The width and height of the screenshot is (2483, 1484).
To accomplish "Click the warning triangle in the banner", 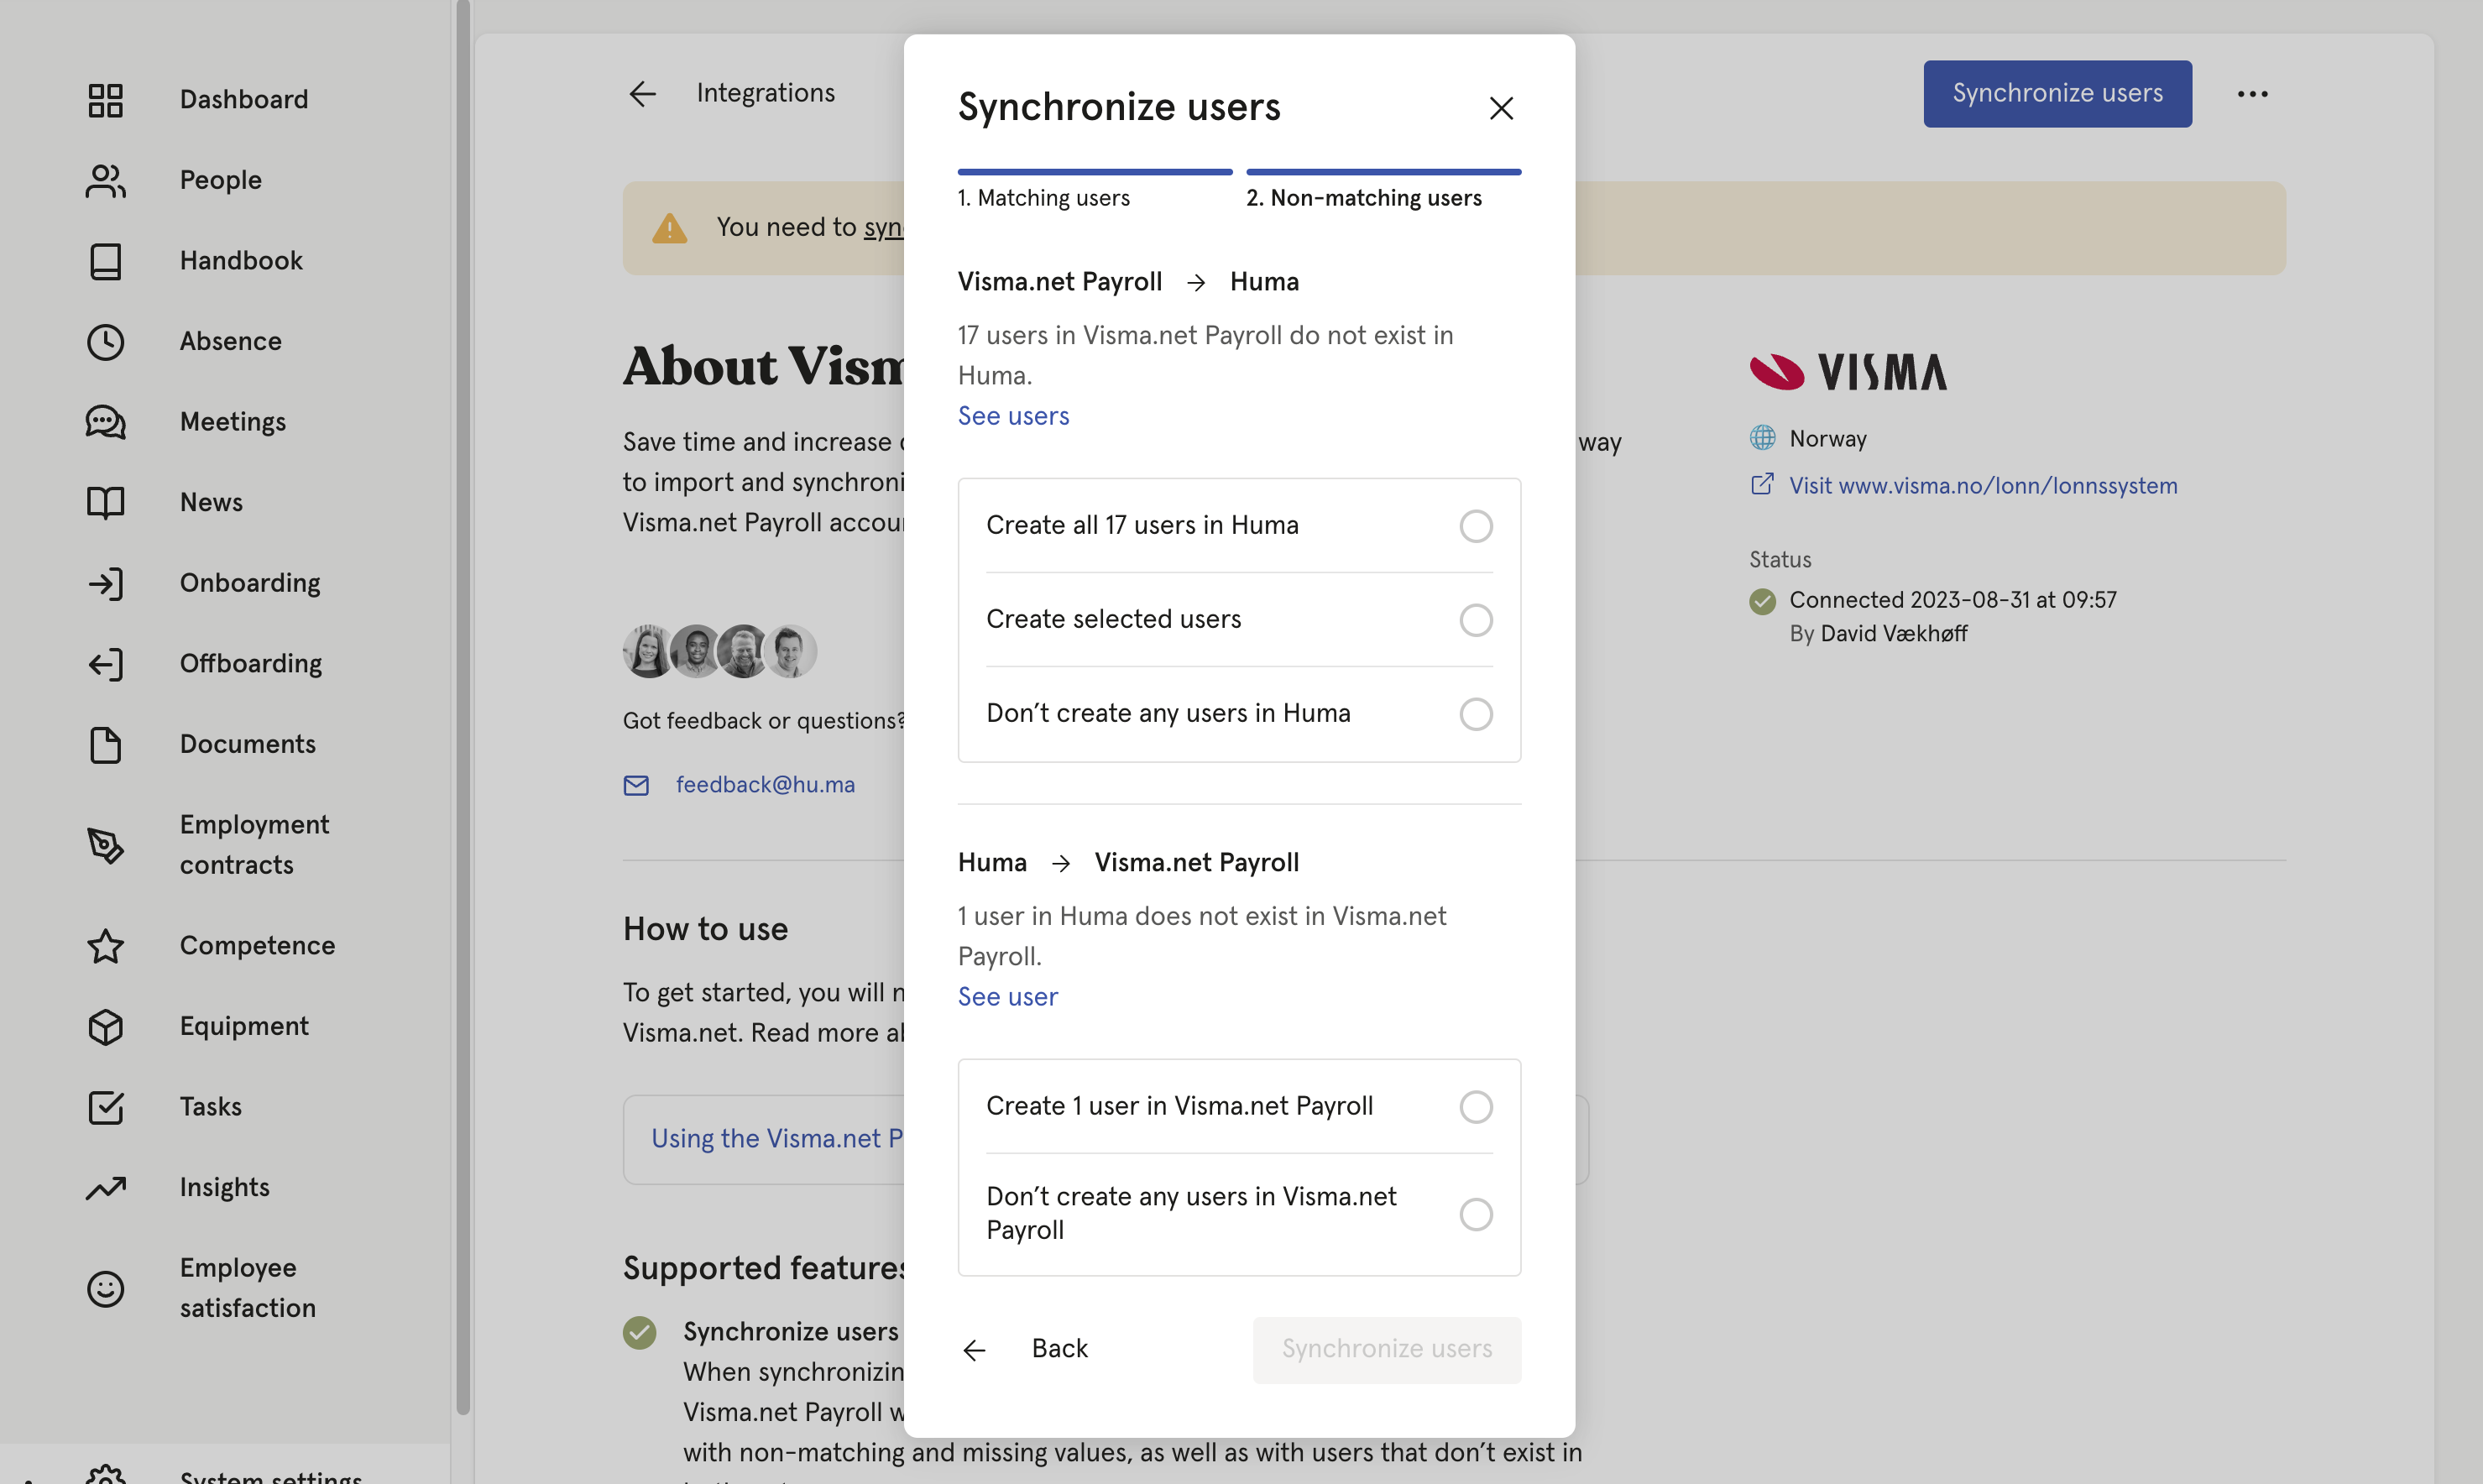I will [x=669, y=229].
